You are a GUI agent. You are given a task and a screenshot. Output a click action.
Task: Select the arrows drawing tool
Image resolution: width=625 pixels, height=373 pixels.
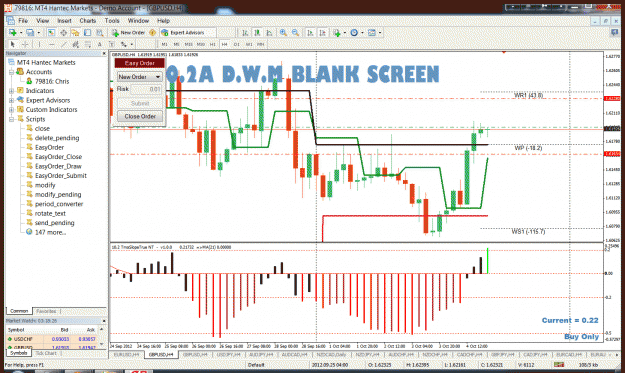[124, 44]
